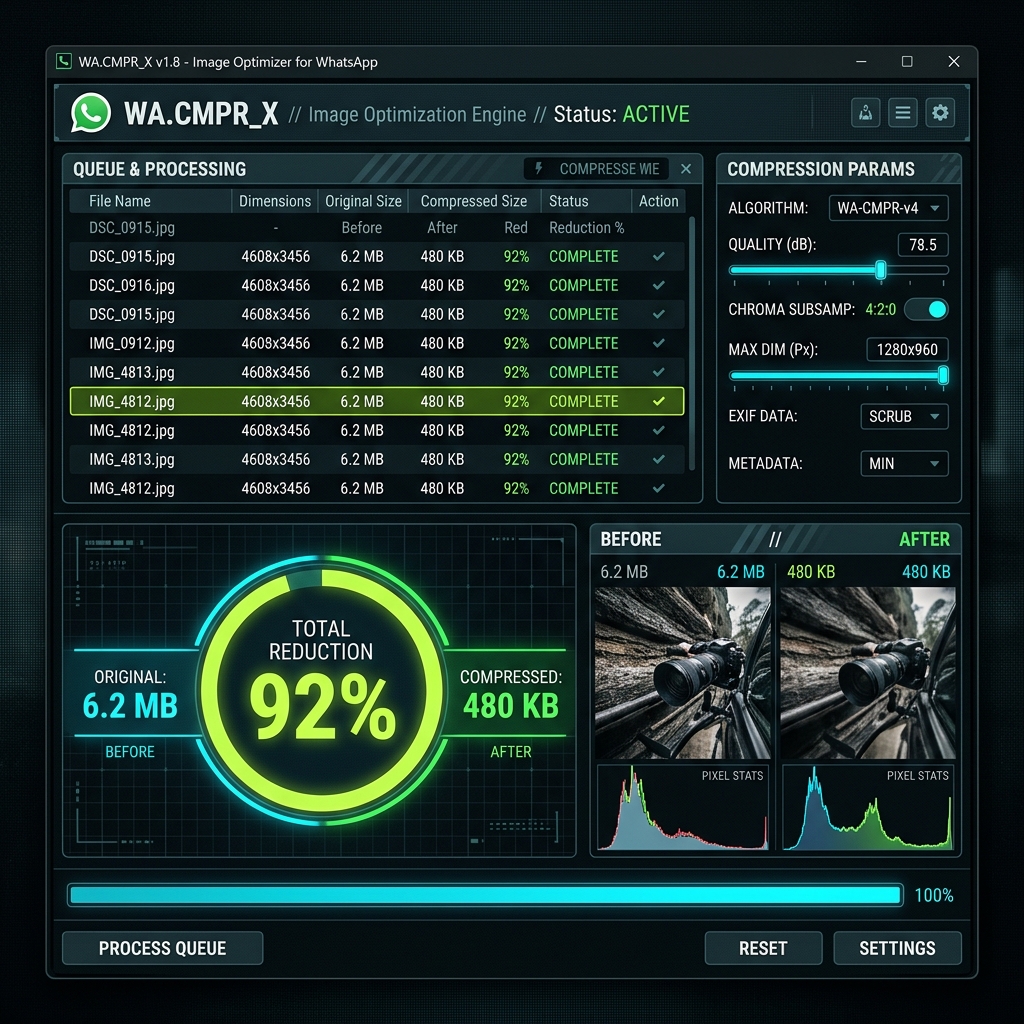Screen dimensions: 1024x1024
Task: Click the AFTER heading in the comparison panel
Action: pos(924,539)
